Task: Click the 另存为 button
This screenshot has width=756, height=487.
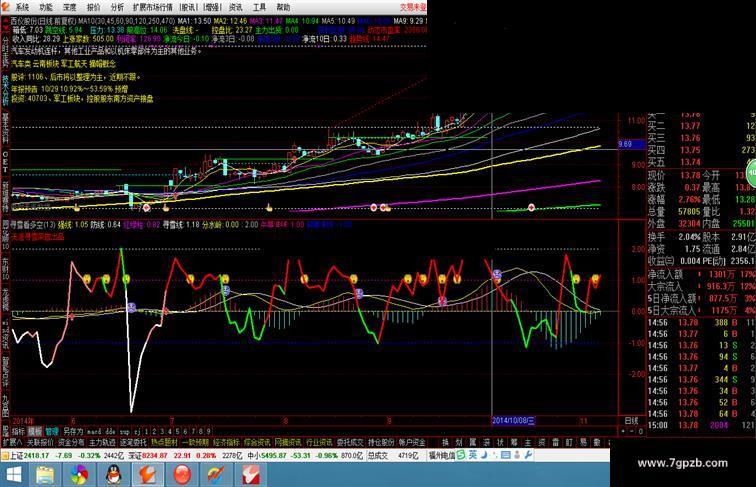Action: [x=73, y=431]
